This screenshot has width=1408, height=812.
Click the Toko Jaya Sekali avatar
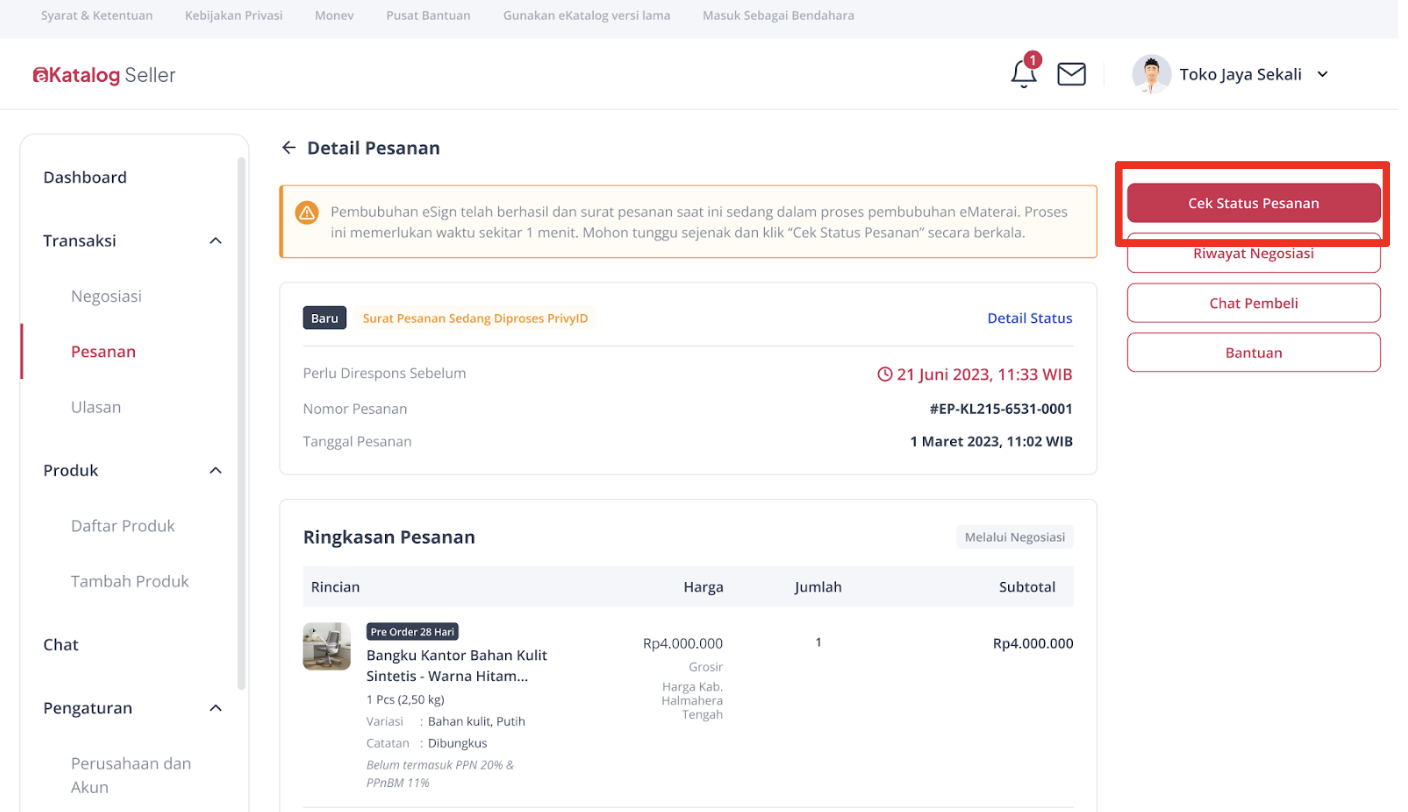pos(1151,74)
